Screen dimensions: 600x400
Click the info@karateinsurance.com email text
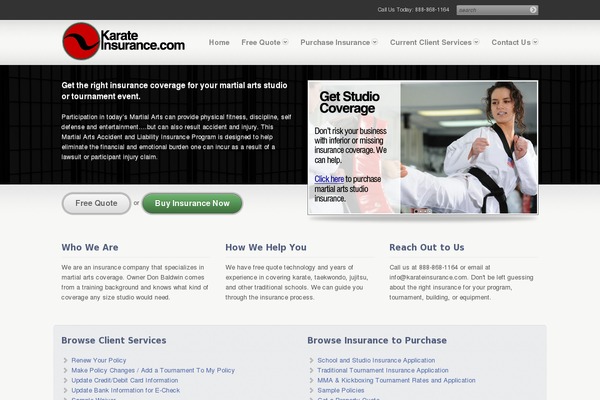pyautogui.click(x=429, y=278)
